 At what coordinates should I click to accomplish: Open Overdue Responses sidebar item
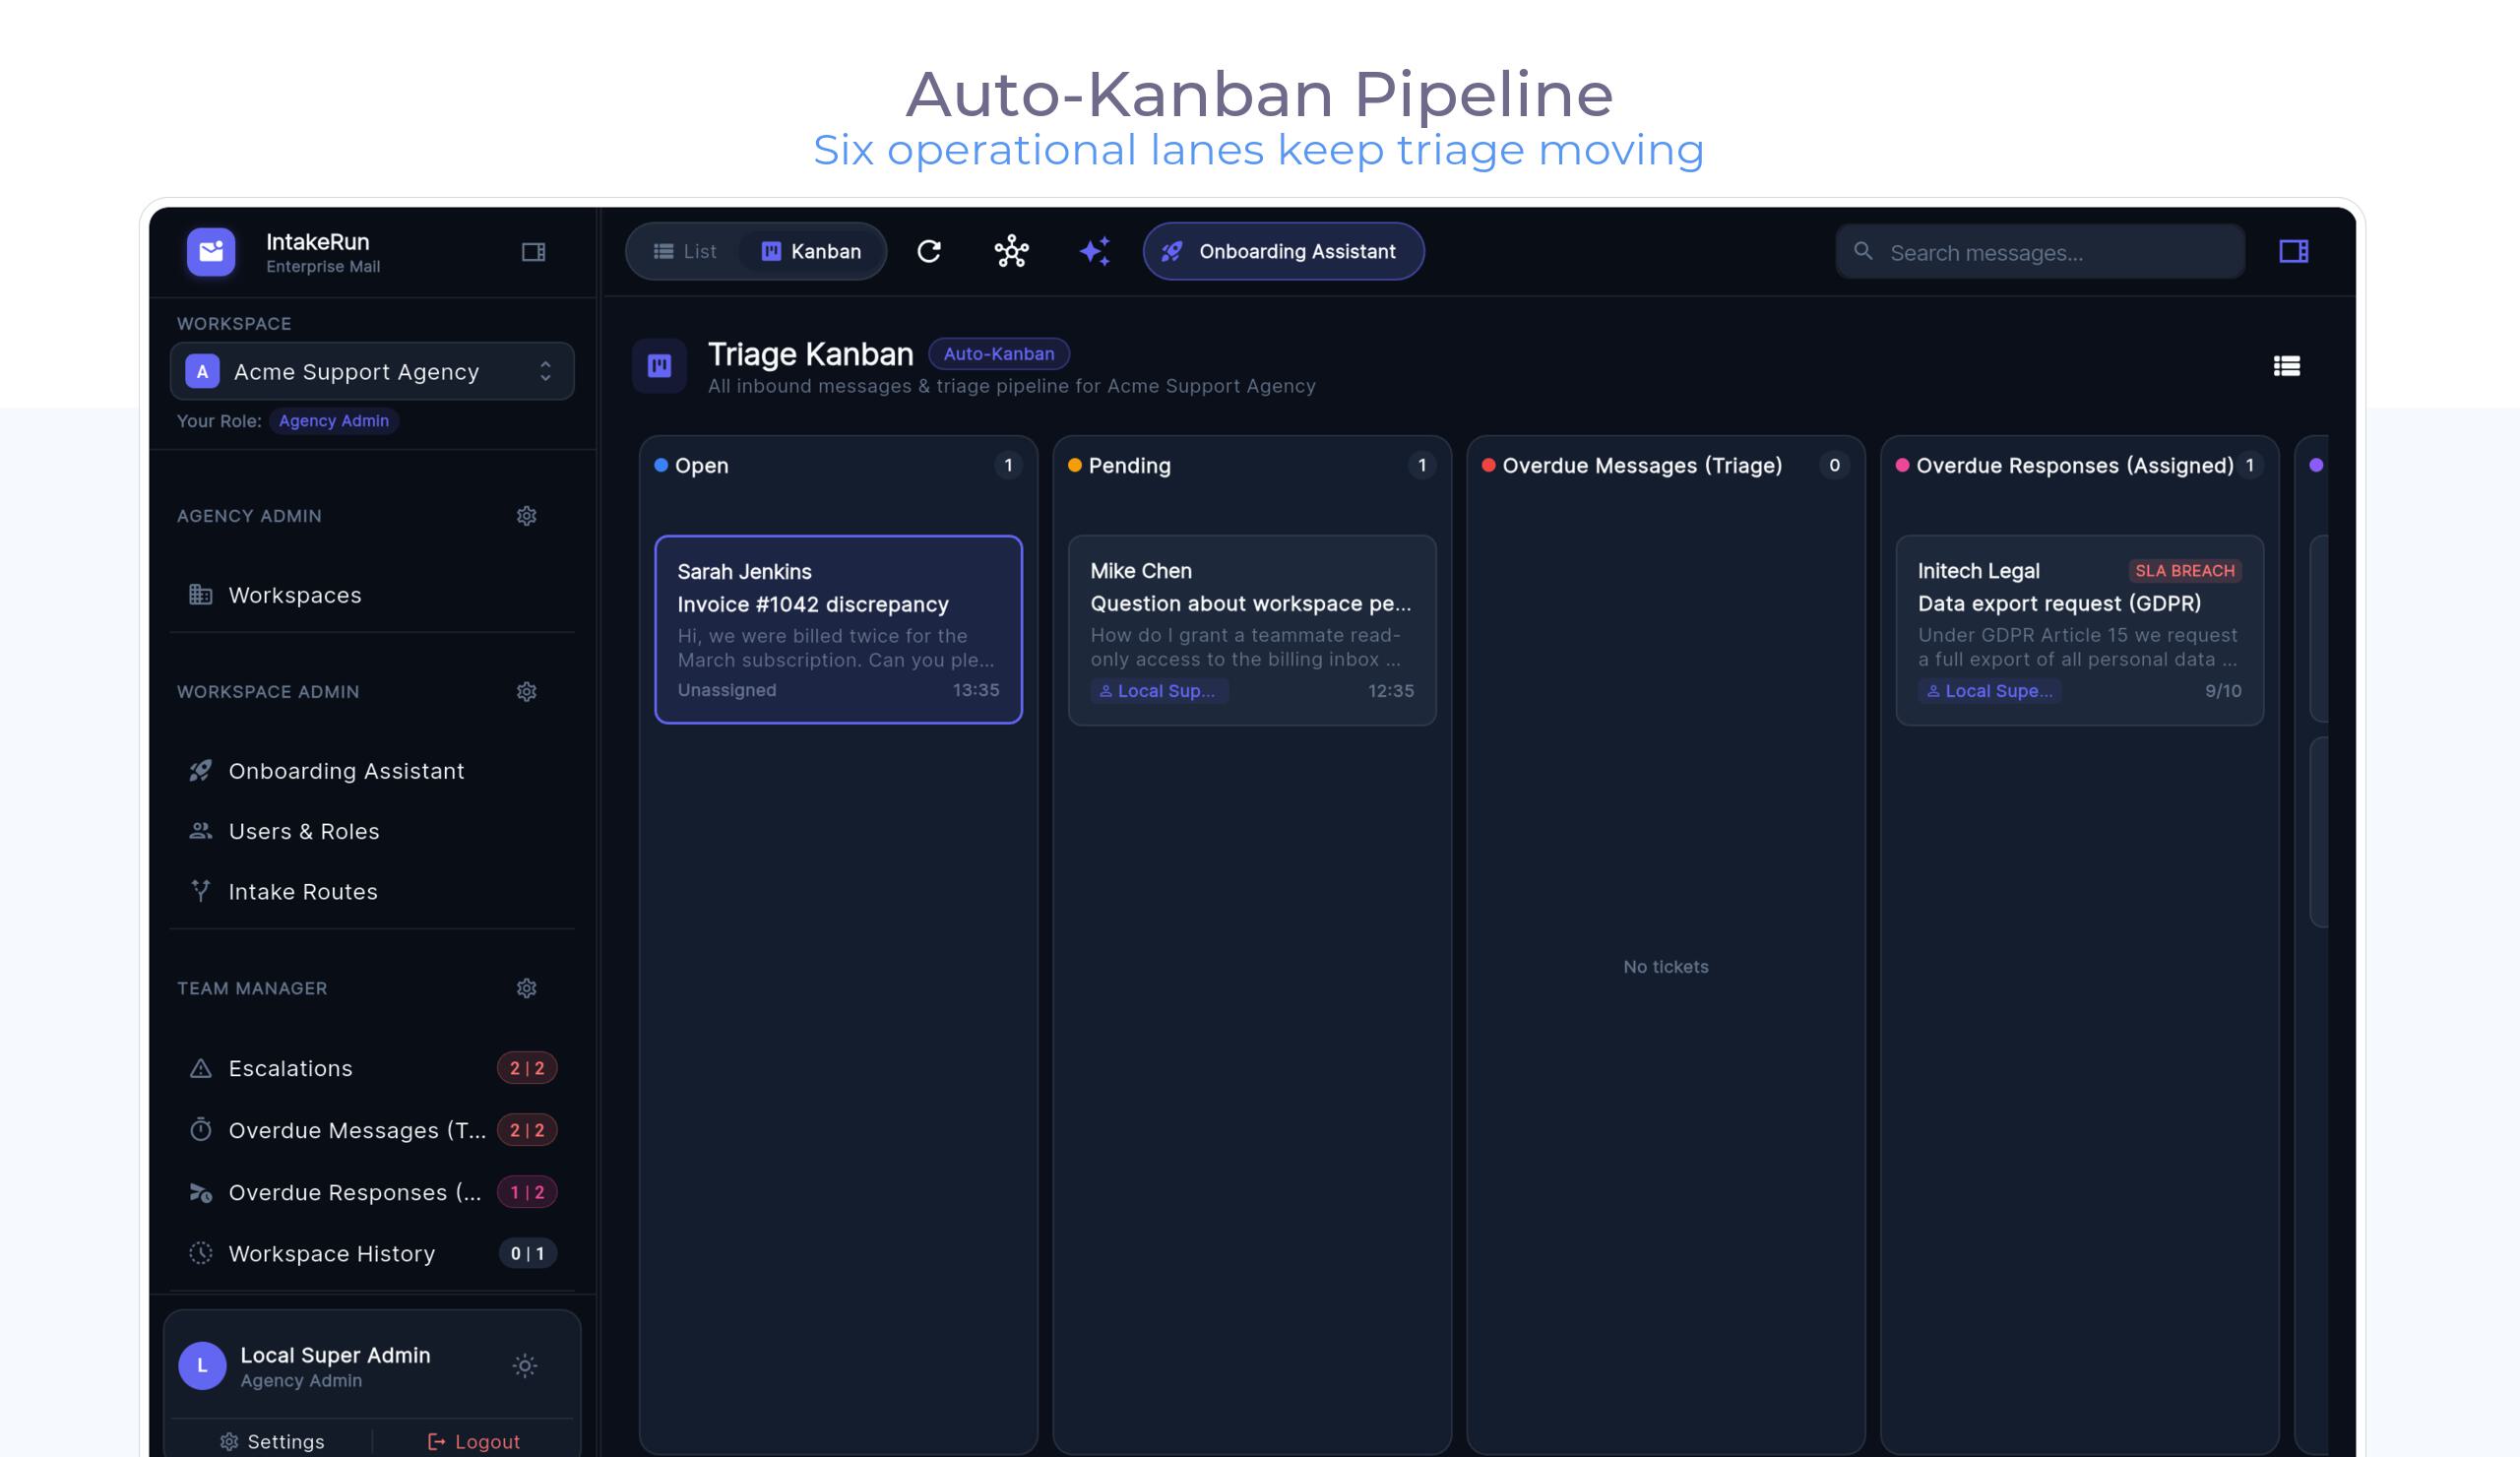point(372,1192)
